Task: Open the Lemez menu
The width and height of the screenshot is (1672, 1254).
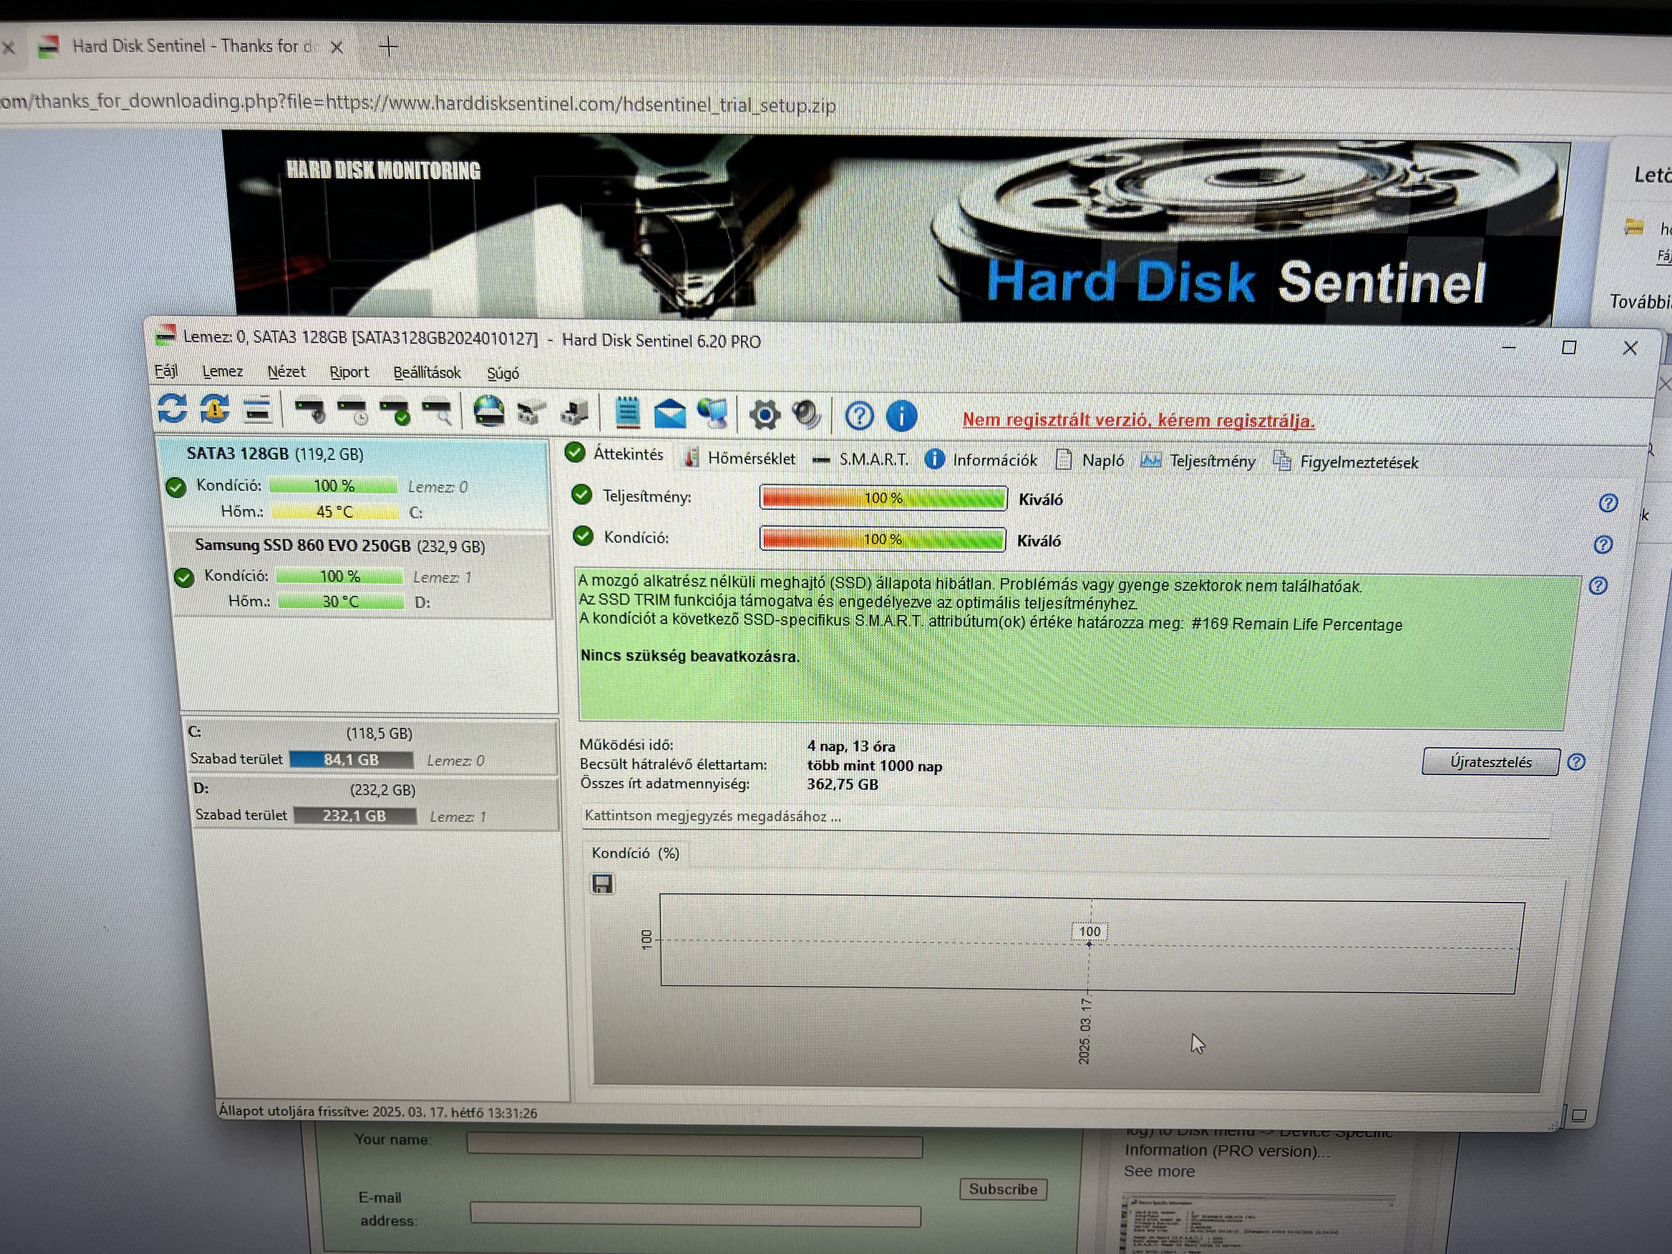Action: tap(222, 371)
